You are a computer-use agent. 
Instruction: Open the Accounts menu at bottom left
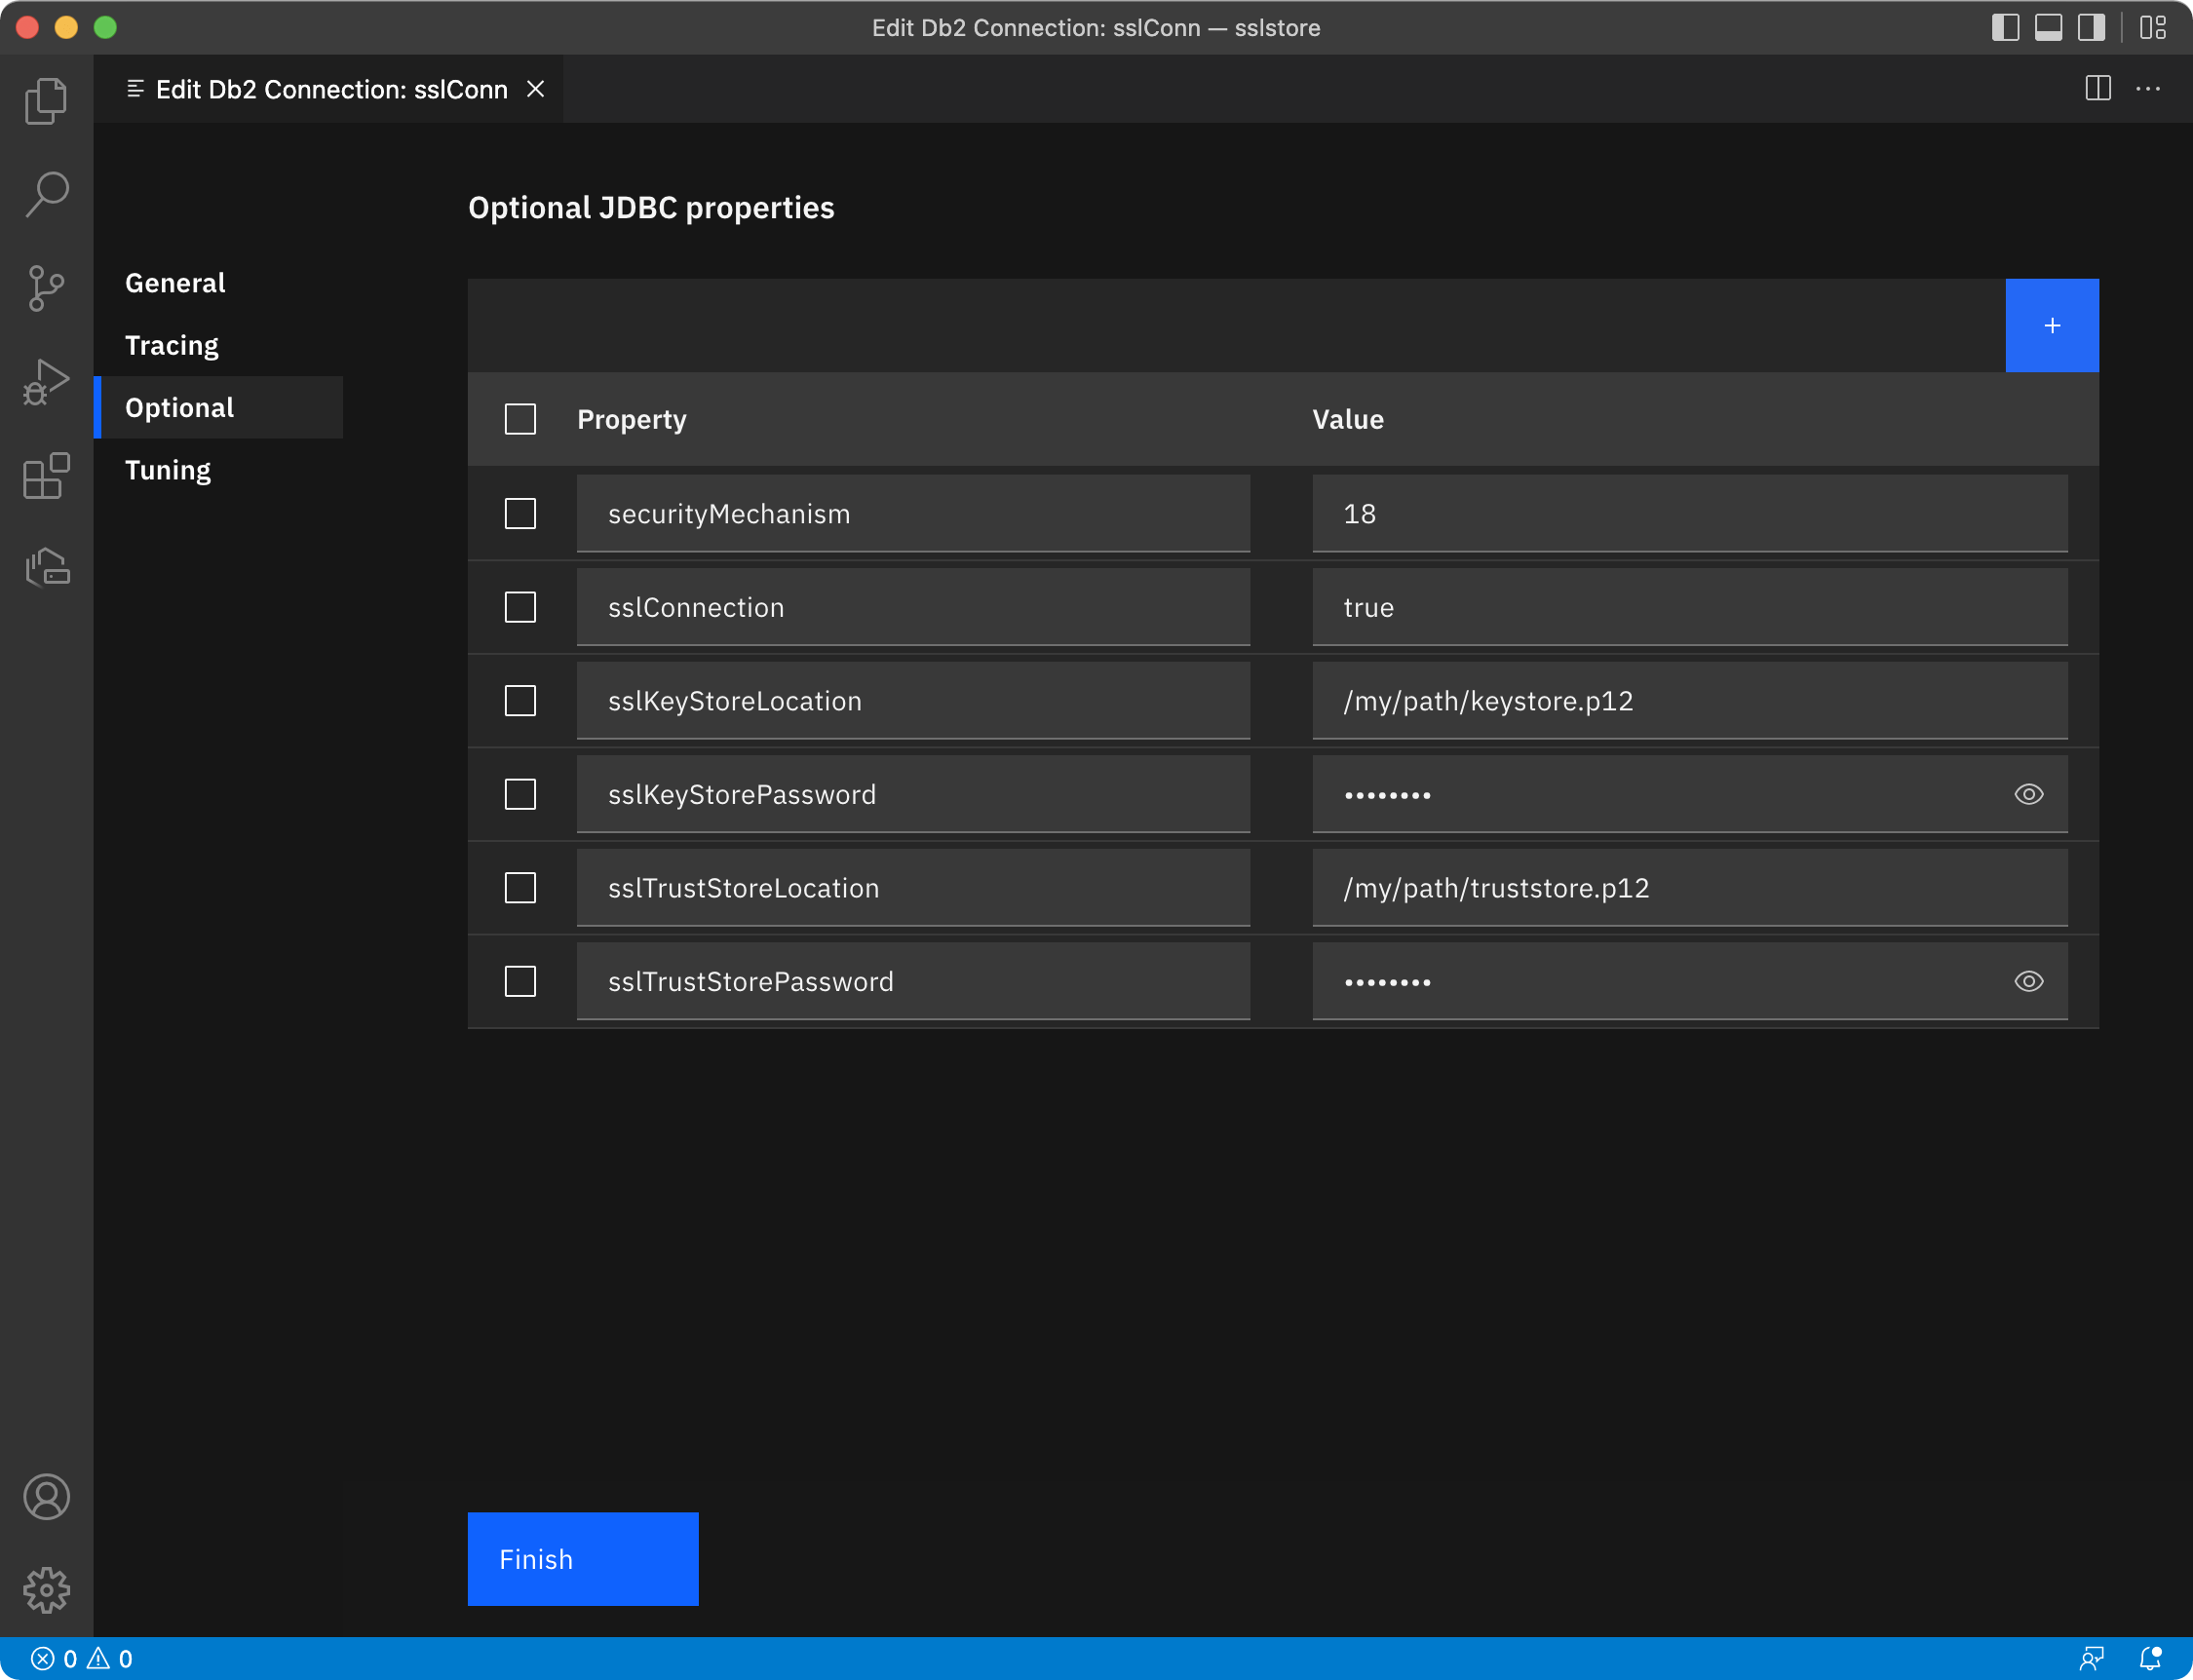(x=46, y=1497)
